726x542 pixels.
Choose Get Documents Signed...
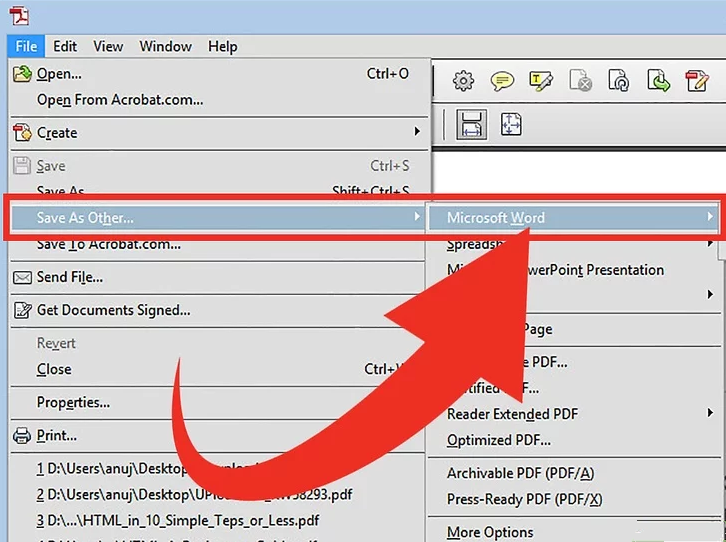tap(218, 310)
